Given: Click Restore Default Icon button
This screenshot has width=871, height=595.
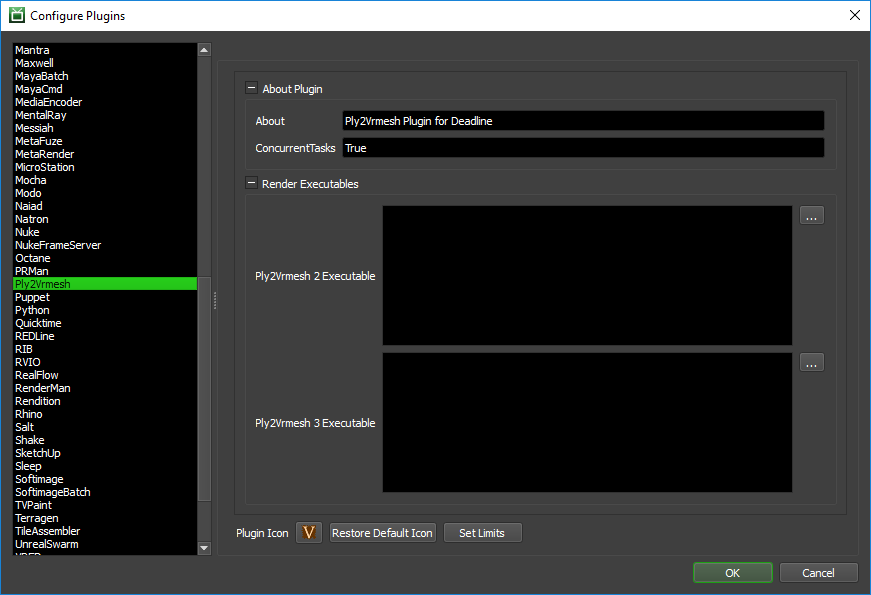Looking at the screenshot, I should (382, 533).
